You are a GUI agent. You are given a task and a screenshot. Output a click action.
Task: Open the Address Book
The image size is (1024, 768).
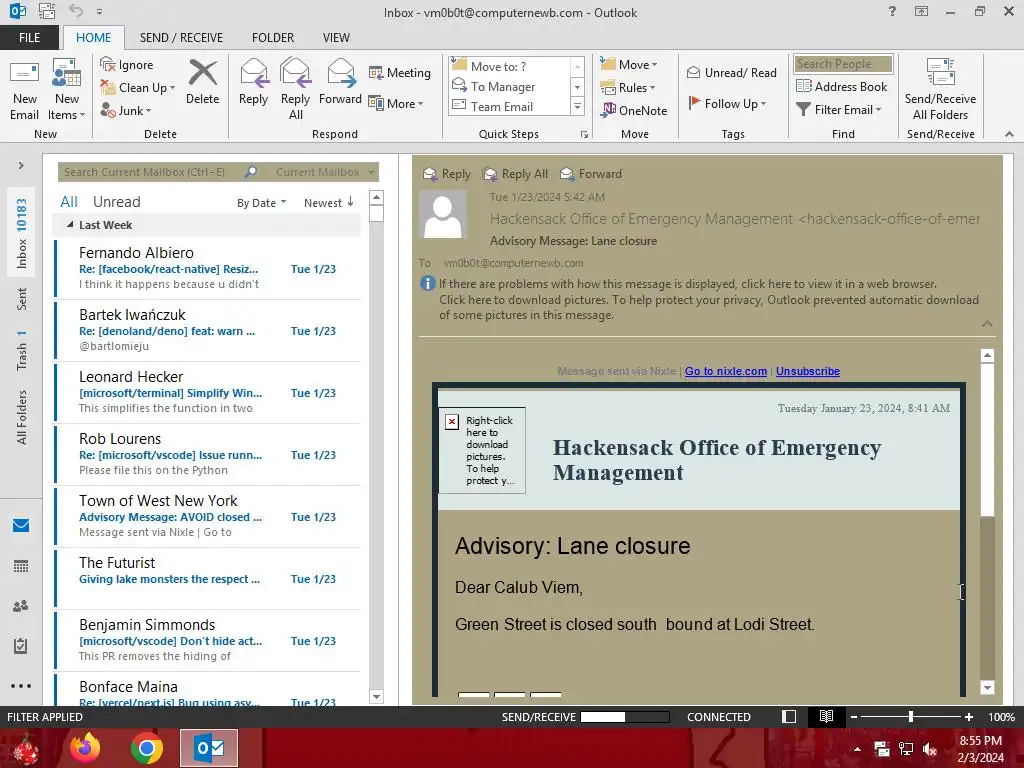[841, 86]
